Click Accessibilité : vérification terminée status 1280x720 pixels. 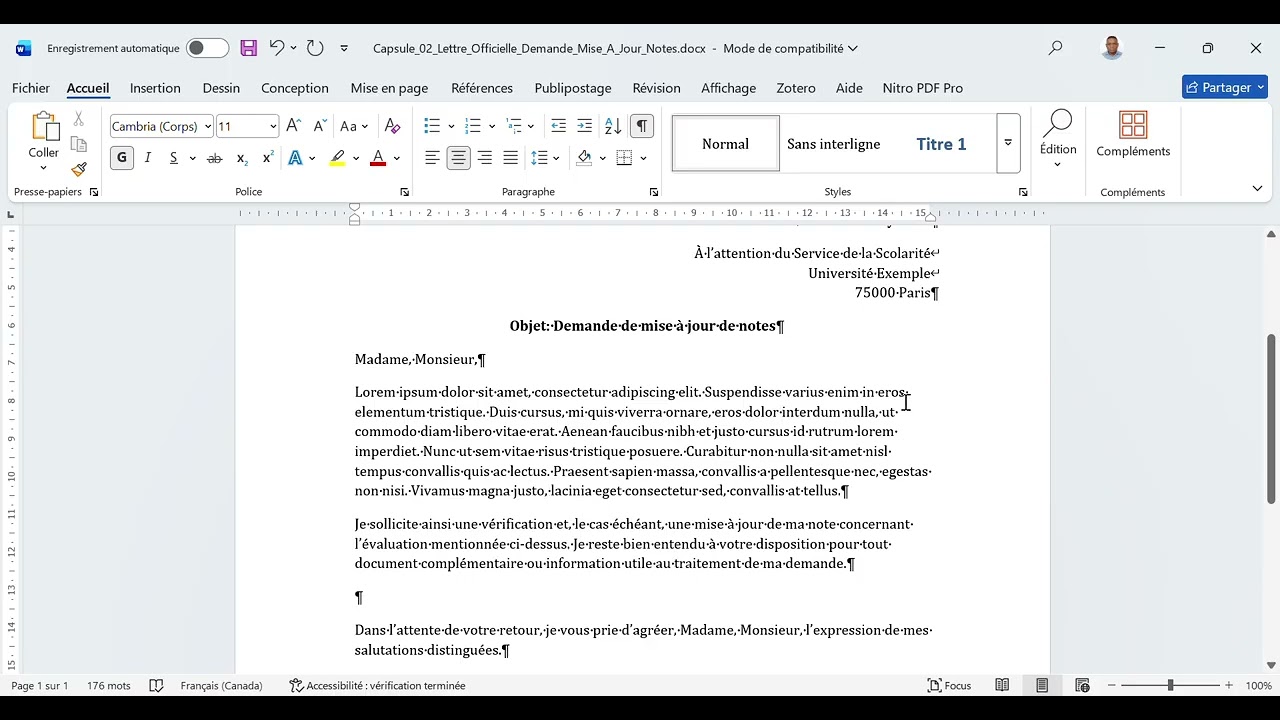[x=377, y=686]
